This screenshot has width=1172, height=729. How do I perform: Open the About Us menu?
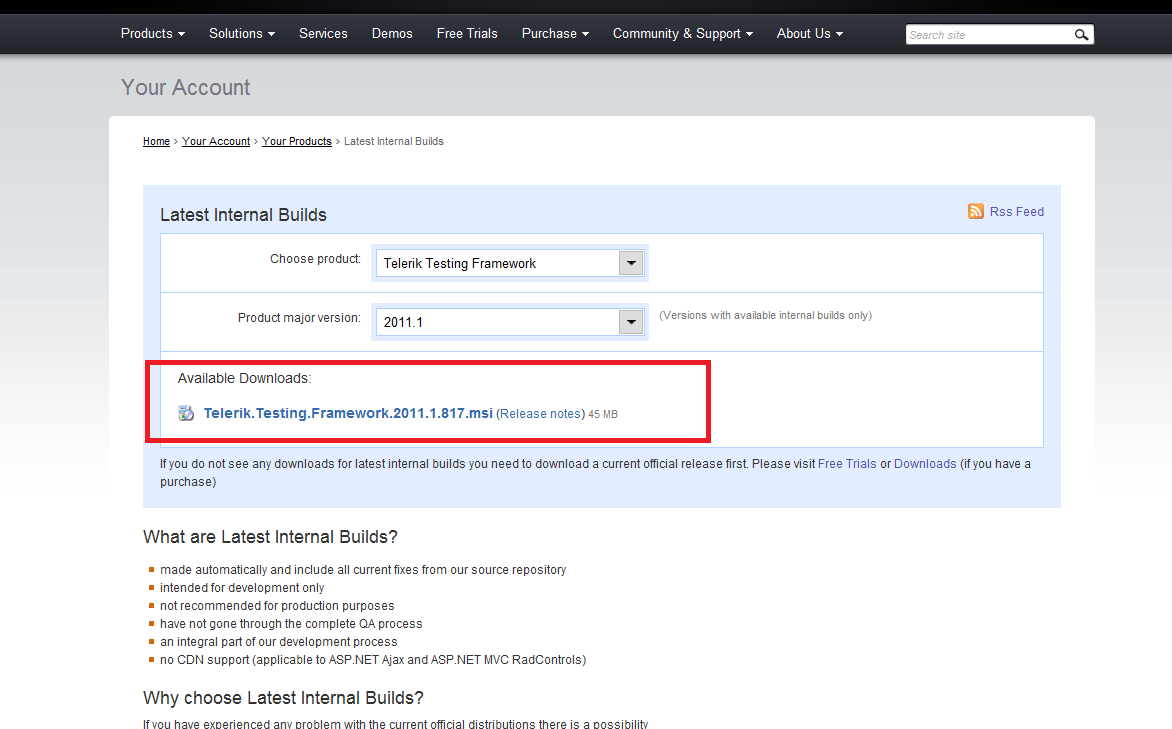pyautogui.click(x=809, y=34)
